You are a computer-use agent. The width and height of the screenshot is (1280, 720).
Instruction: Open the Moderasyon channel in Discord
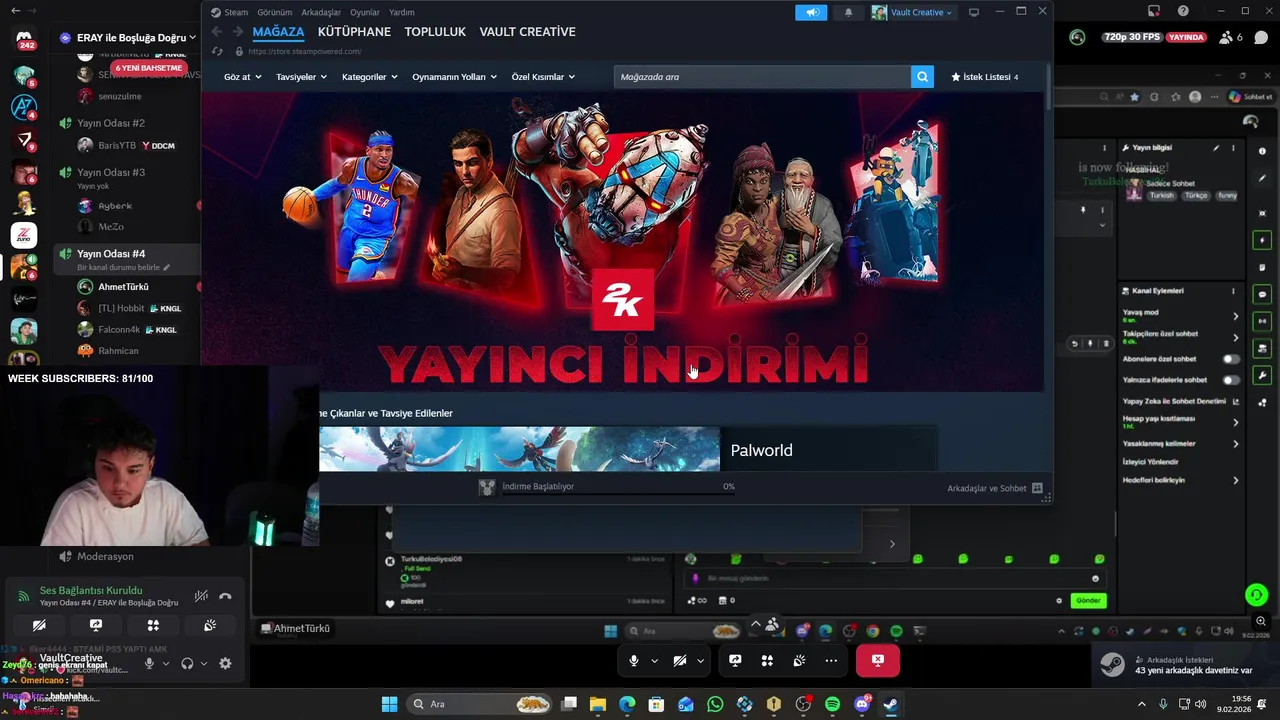tap(105, 556)
